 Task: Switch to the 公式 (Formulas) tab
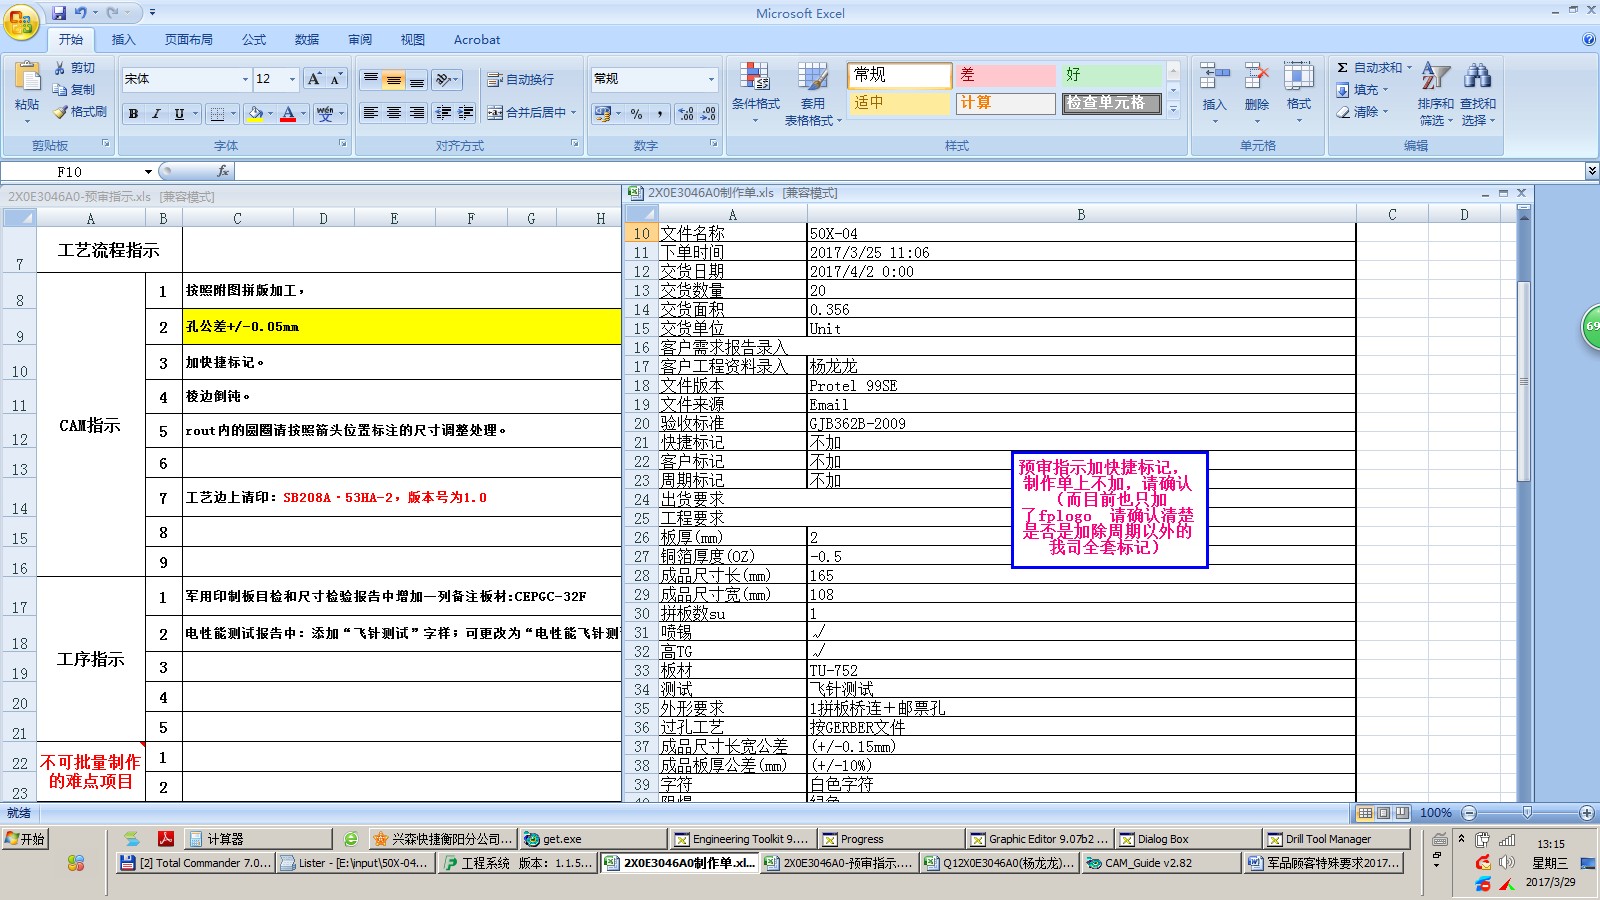254,40
